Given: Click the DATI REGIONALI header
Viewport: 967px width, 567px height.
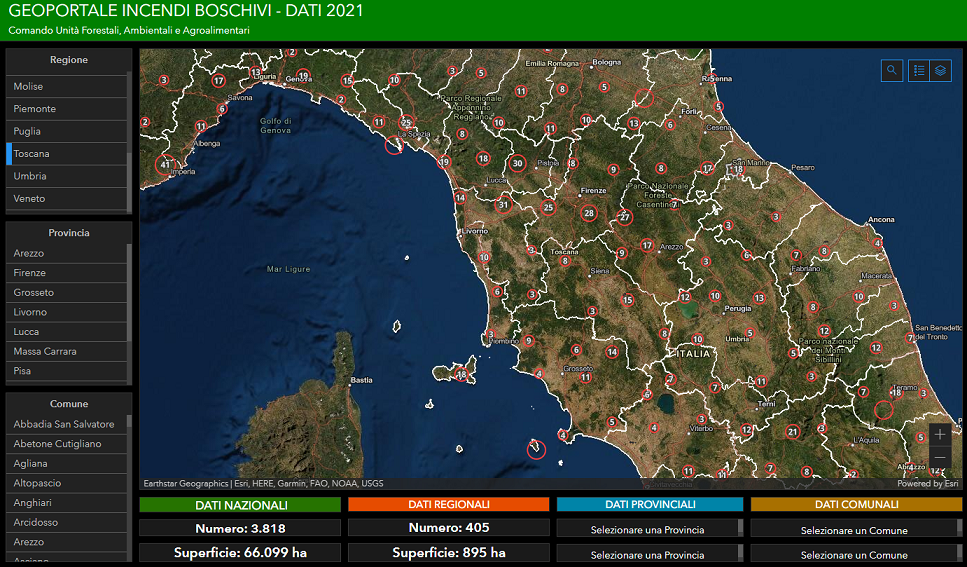Looking at the screenshot, I should coord(448,504).
